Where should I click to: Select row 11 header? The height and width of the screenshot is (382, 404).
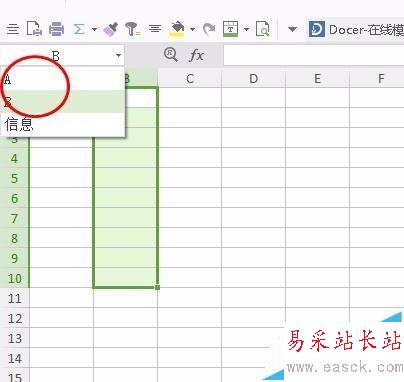14,298
